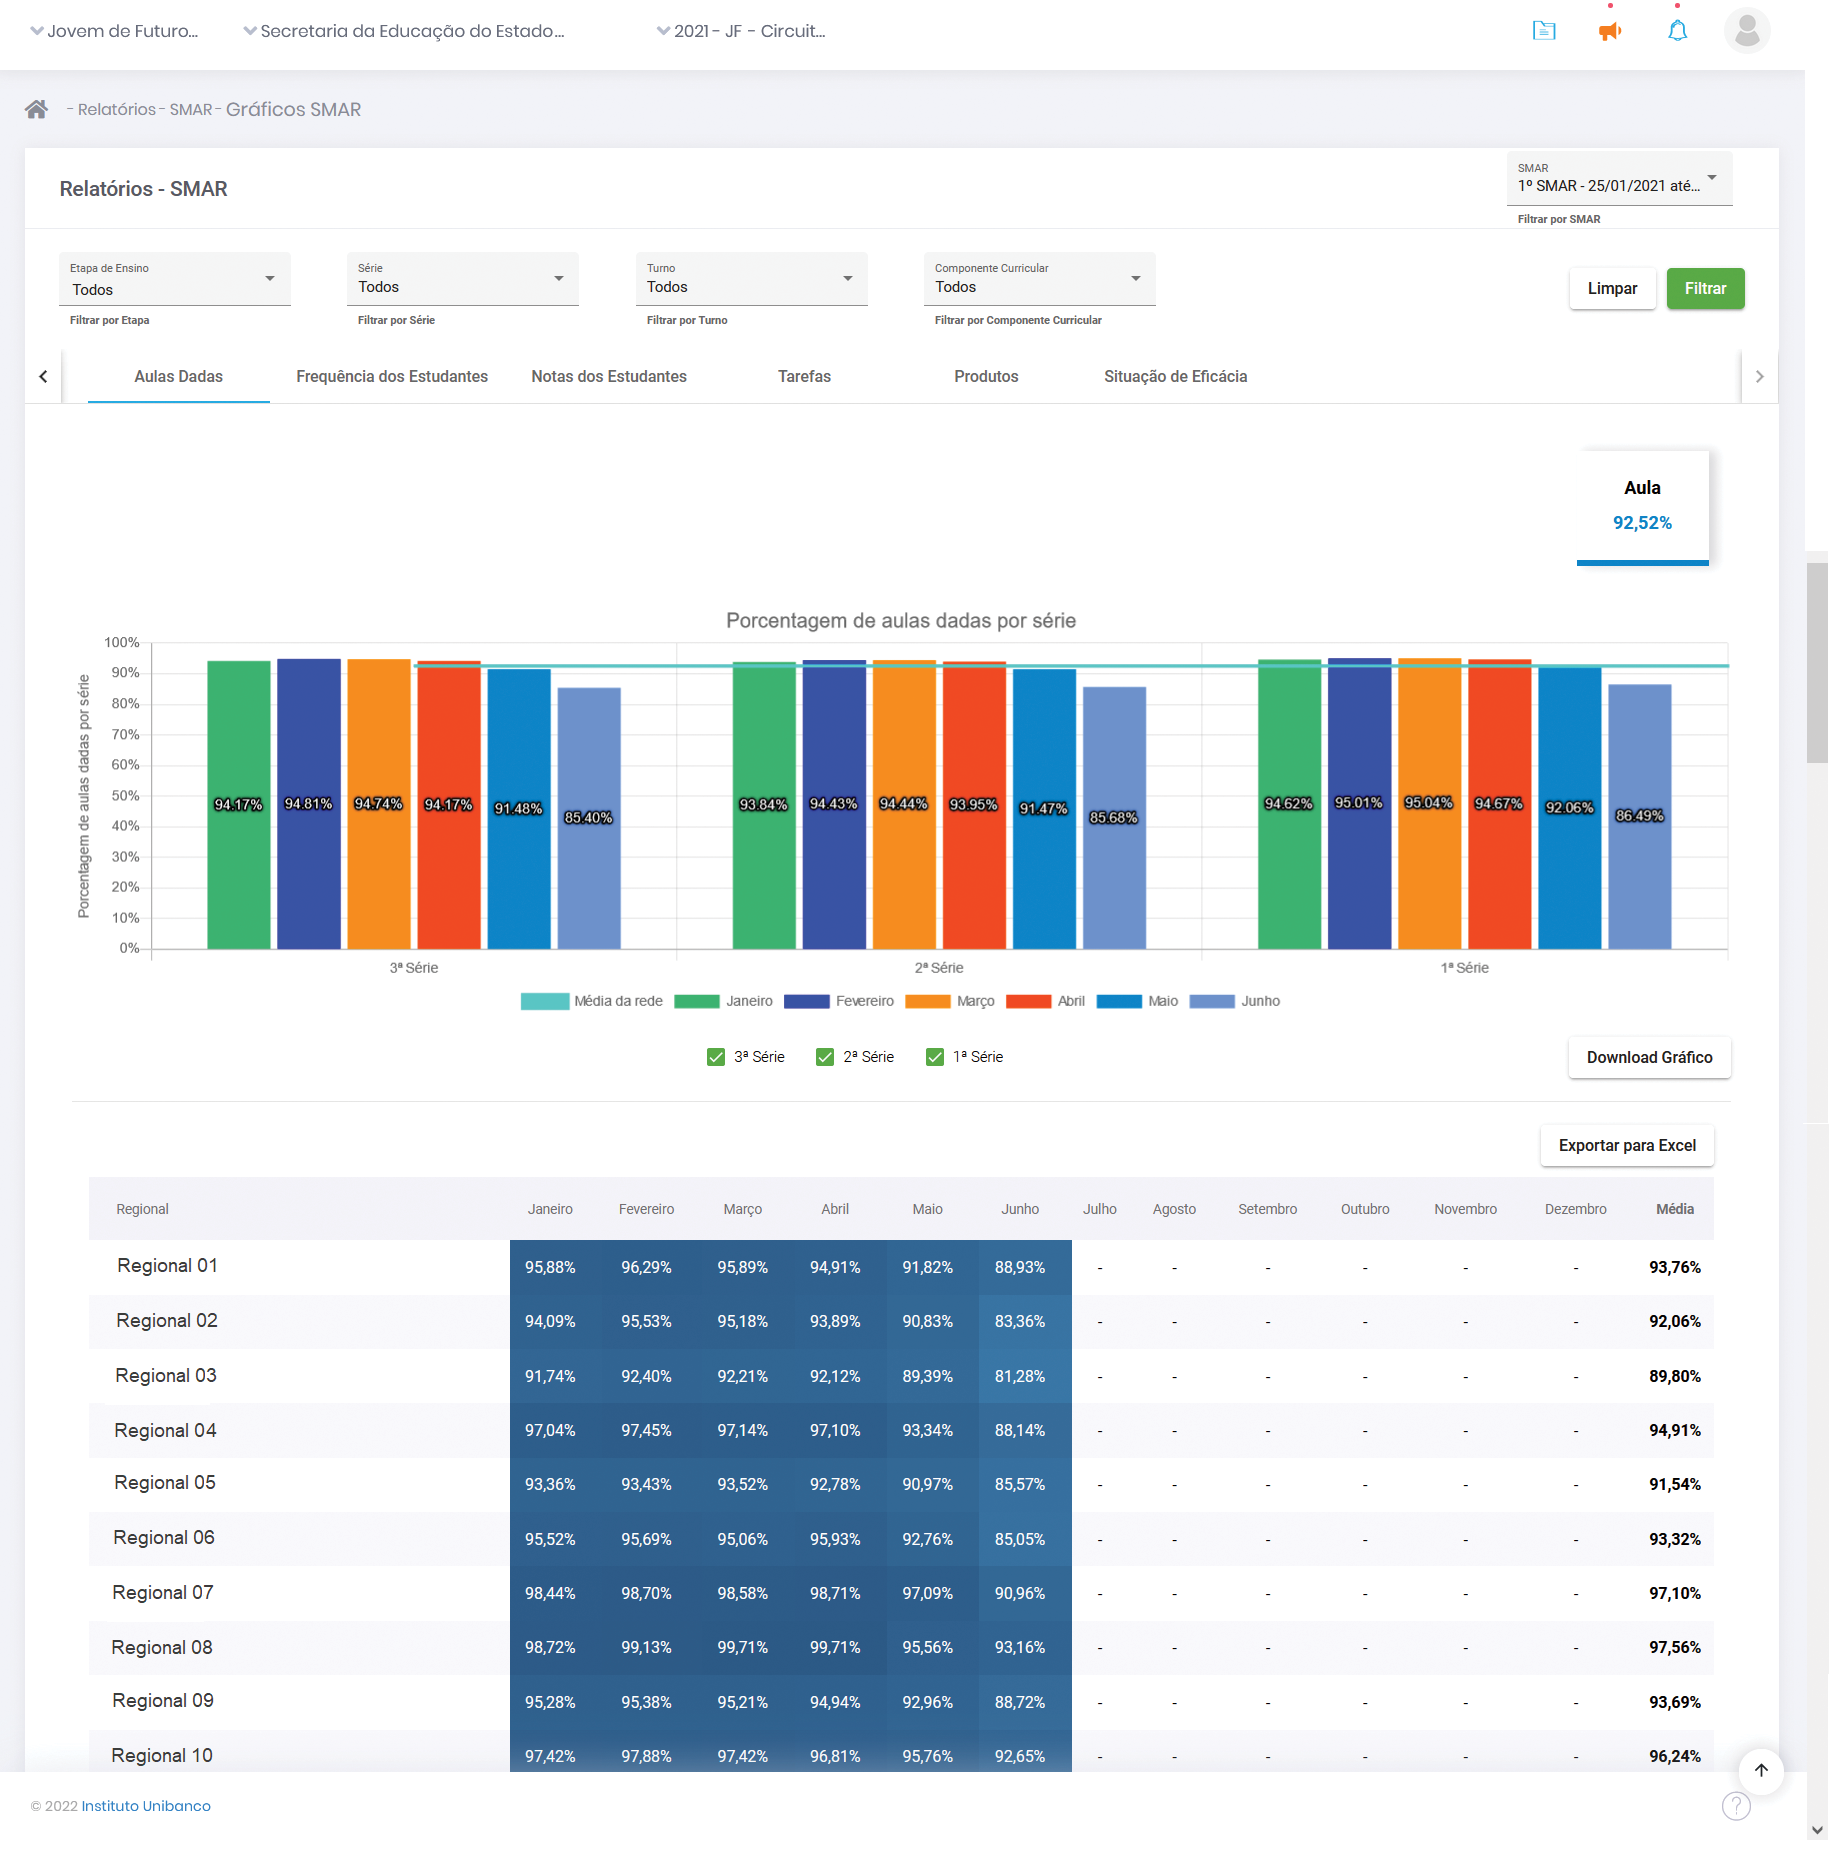Open the Etapa de Ensino dropdown
The height and width of the screenshot is (1849, 1832).
(175, 280)
